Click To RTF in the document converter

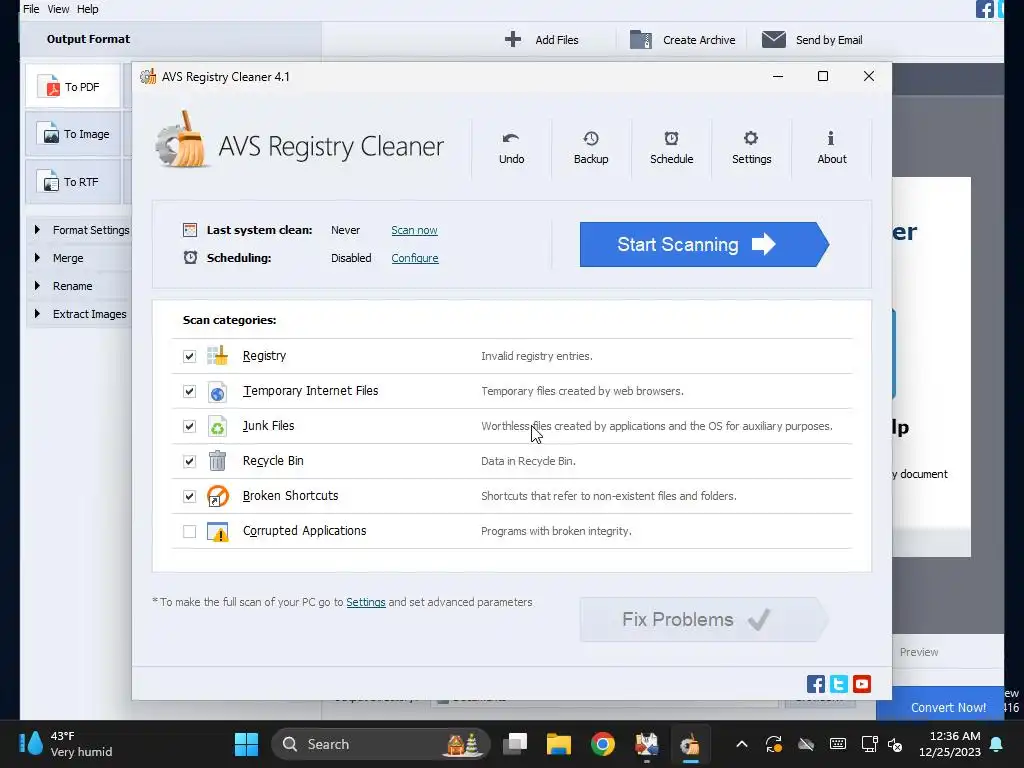tap(73, 182)
